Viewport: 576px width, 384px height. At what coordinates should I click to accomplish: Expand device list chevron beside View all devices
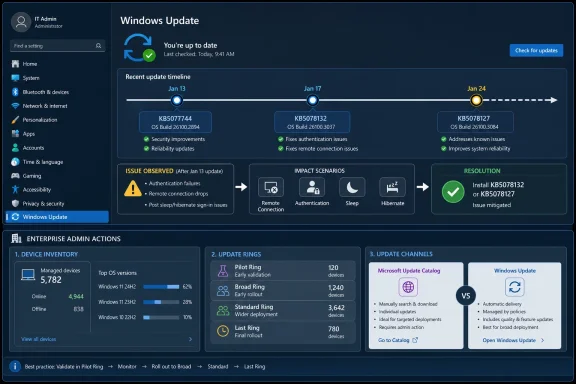[x=190, y=339]
